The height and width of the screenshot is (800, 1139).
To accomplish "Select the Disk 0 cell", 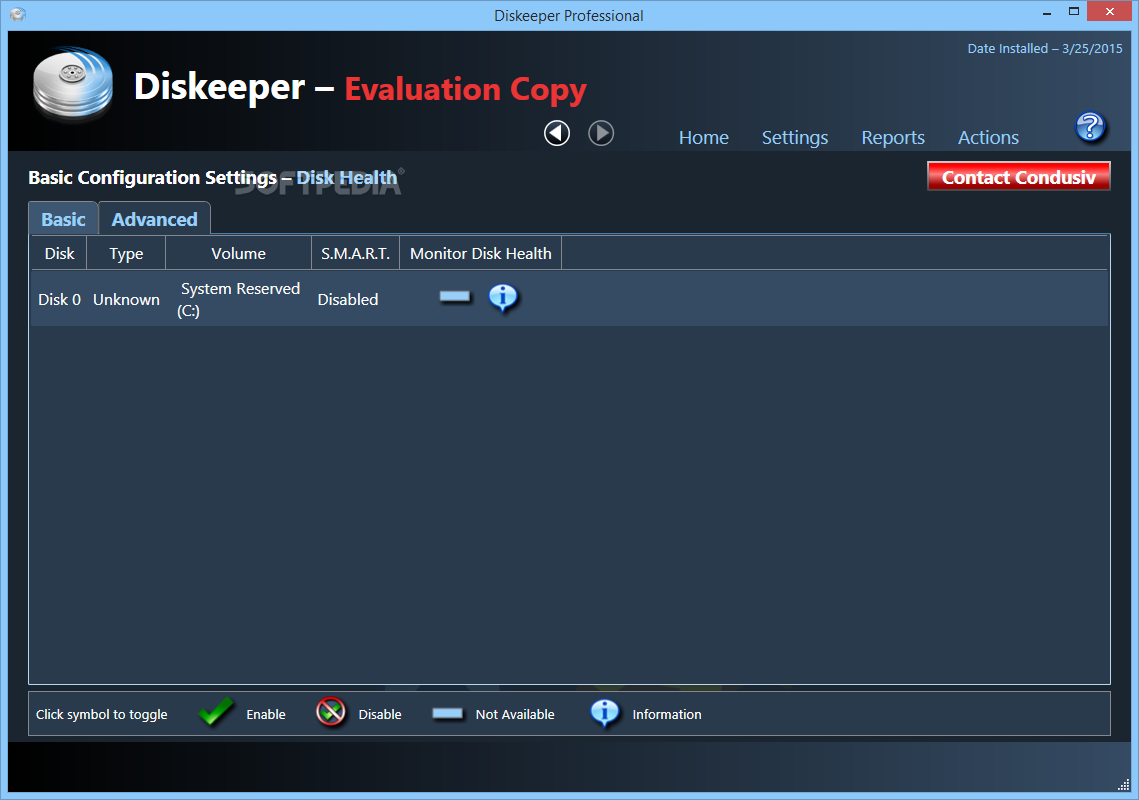I will tap(60, 299).
